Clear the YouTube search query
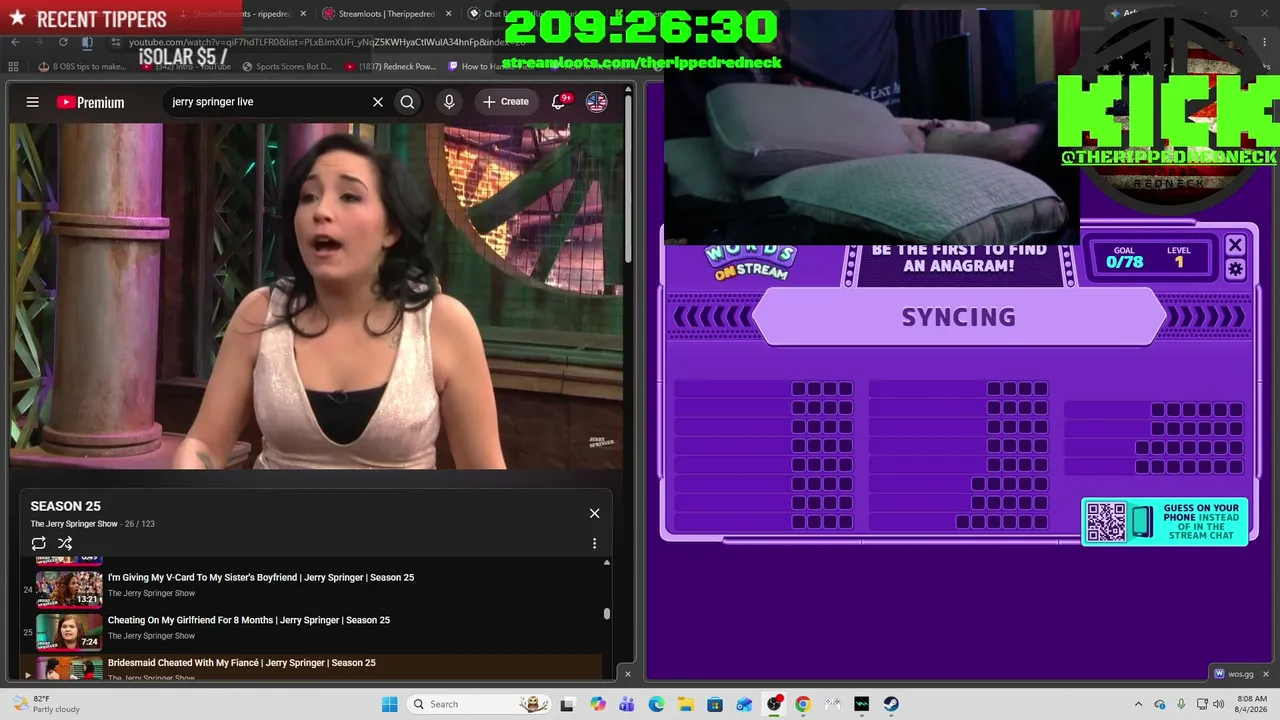Image resolution: width=1280 pixels, height=720 pixels. point(378,102)
